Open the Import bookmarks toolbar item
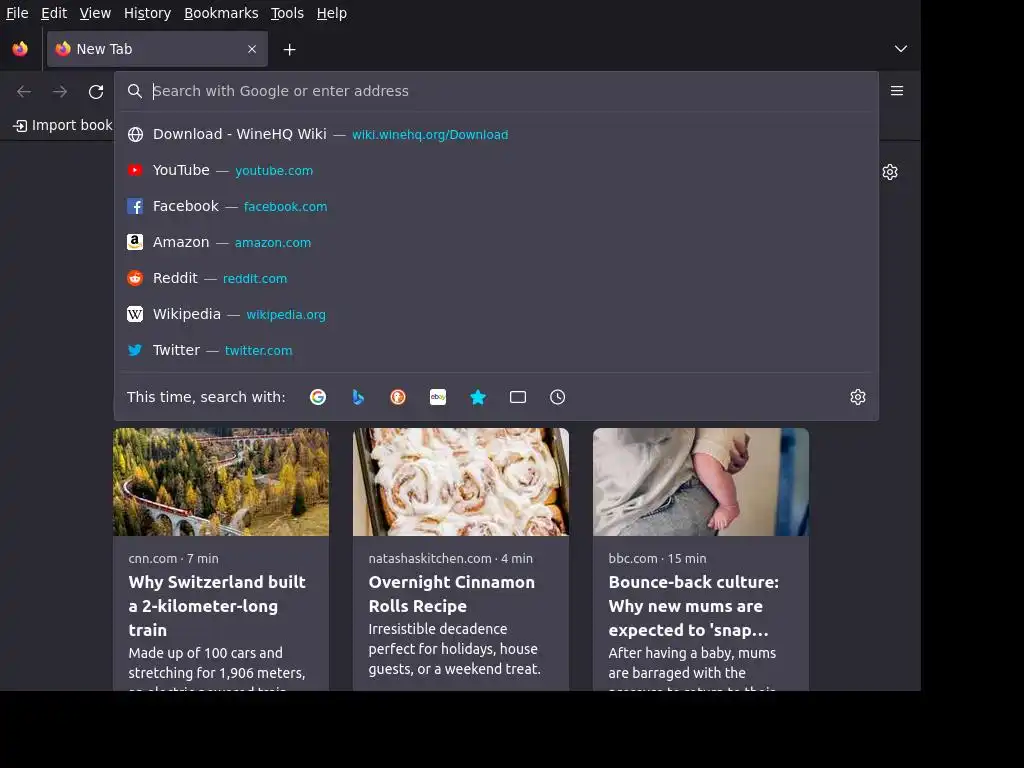Screen dimensions: 1024x768 click(x=63, y=125)
